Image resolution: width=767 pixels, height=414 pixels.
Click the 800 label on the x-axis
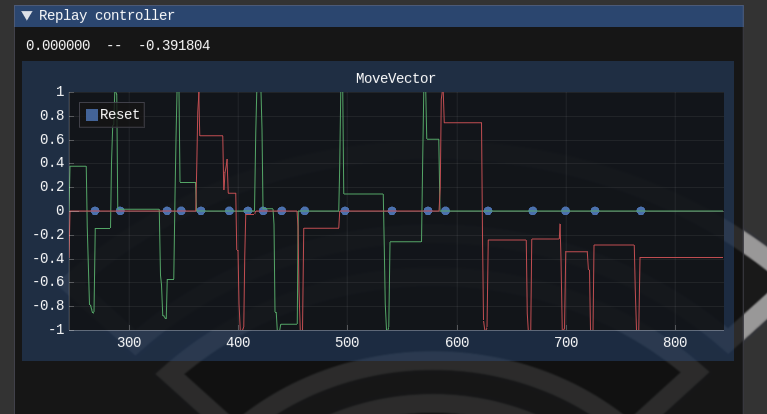click(675, 342)
